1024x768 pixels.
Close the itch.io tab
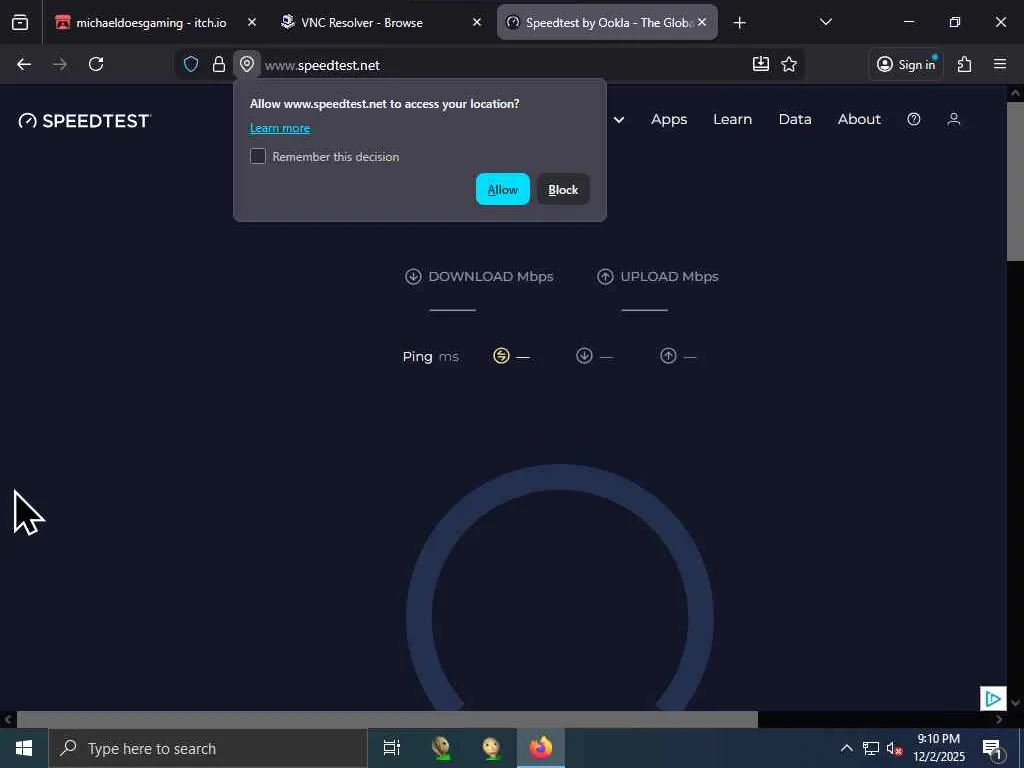(x=252, y=23)
